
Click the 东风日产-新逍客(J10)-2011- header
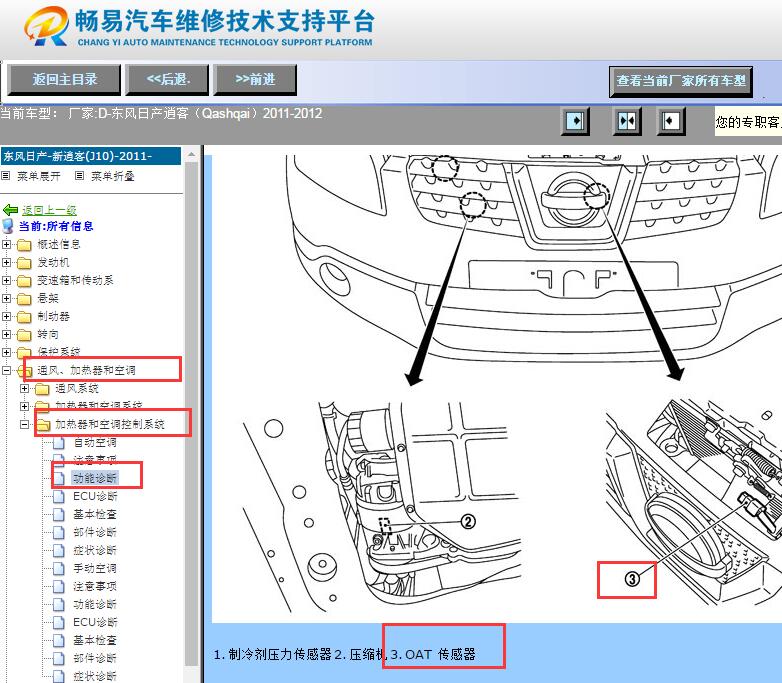point(91,156)
